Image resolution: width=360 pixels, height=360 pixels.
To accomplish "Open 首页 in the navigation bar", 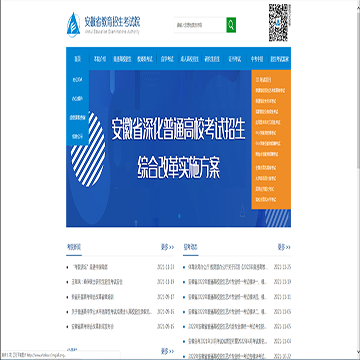I will tap(78, 59).
